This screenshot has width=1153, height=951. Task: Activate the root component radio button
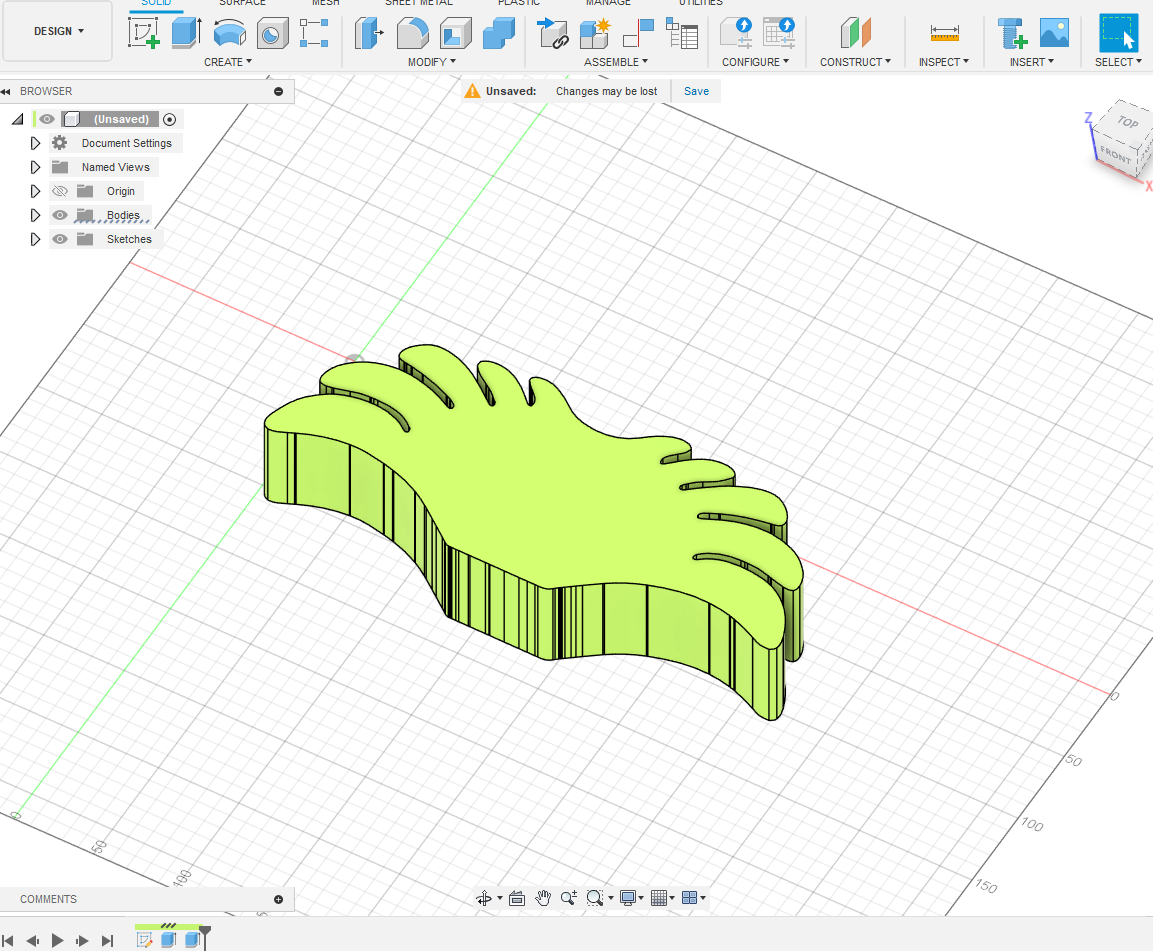(170, 119)
